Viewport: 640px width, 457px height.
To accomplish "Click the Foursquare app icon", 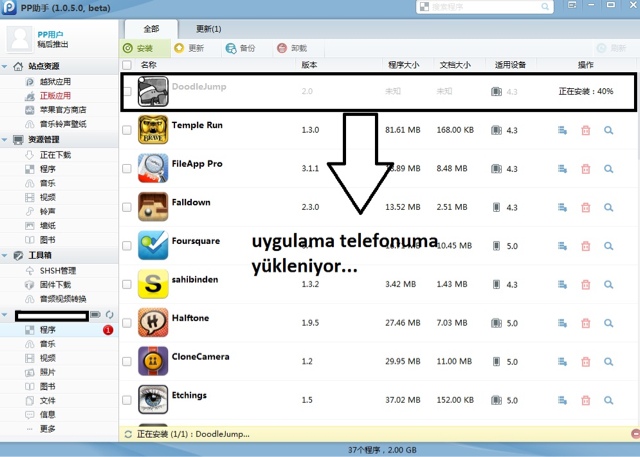I will (x=153, y=245).
